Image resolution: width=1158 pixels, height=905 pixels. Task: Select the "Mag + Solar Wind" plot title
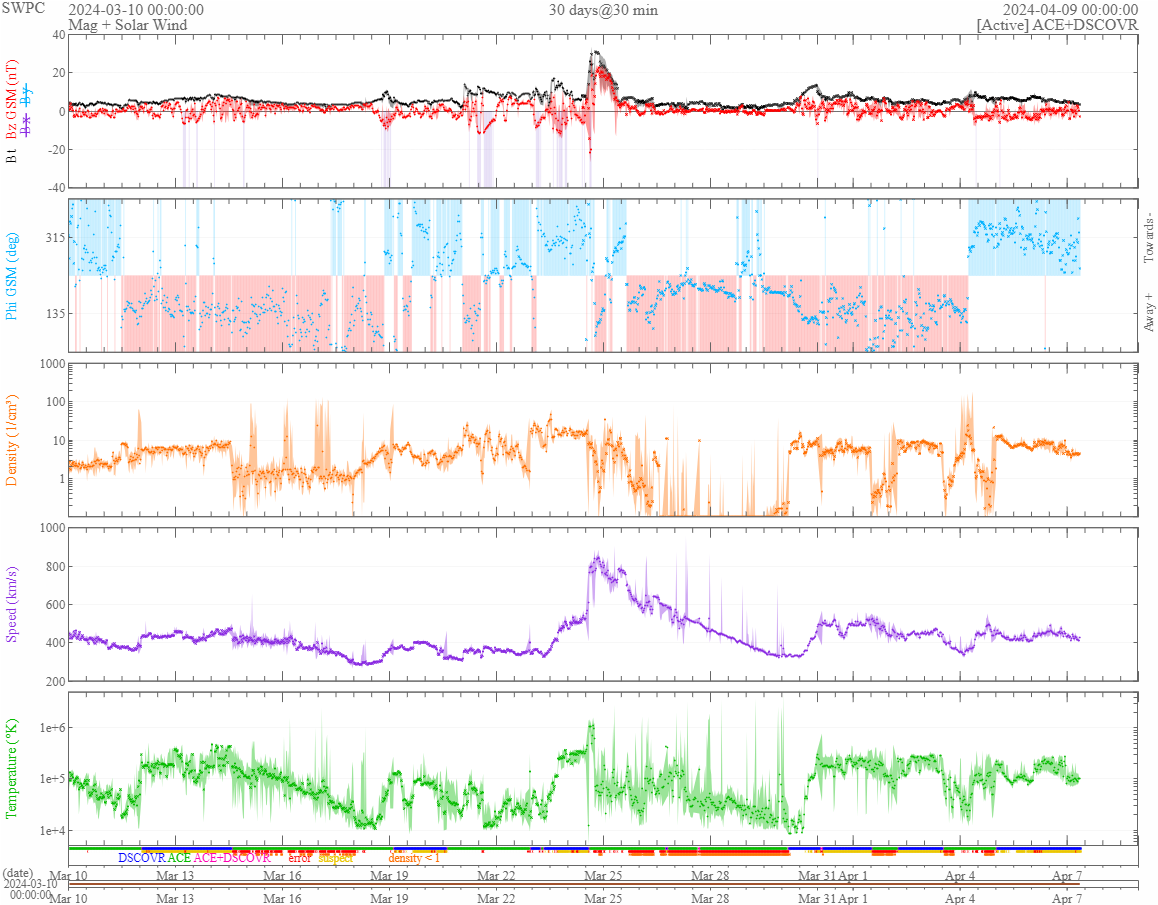(128, 25)
